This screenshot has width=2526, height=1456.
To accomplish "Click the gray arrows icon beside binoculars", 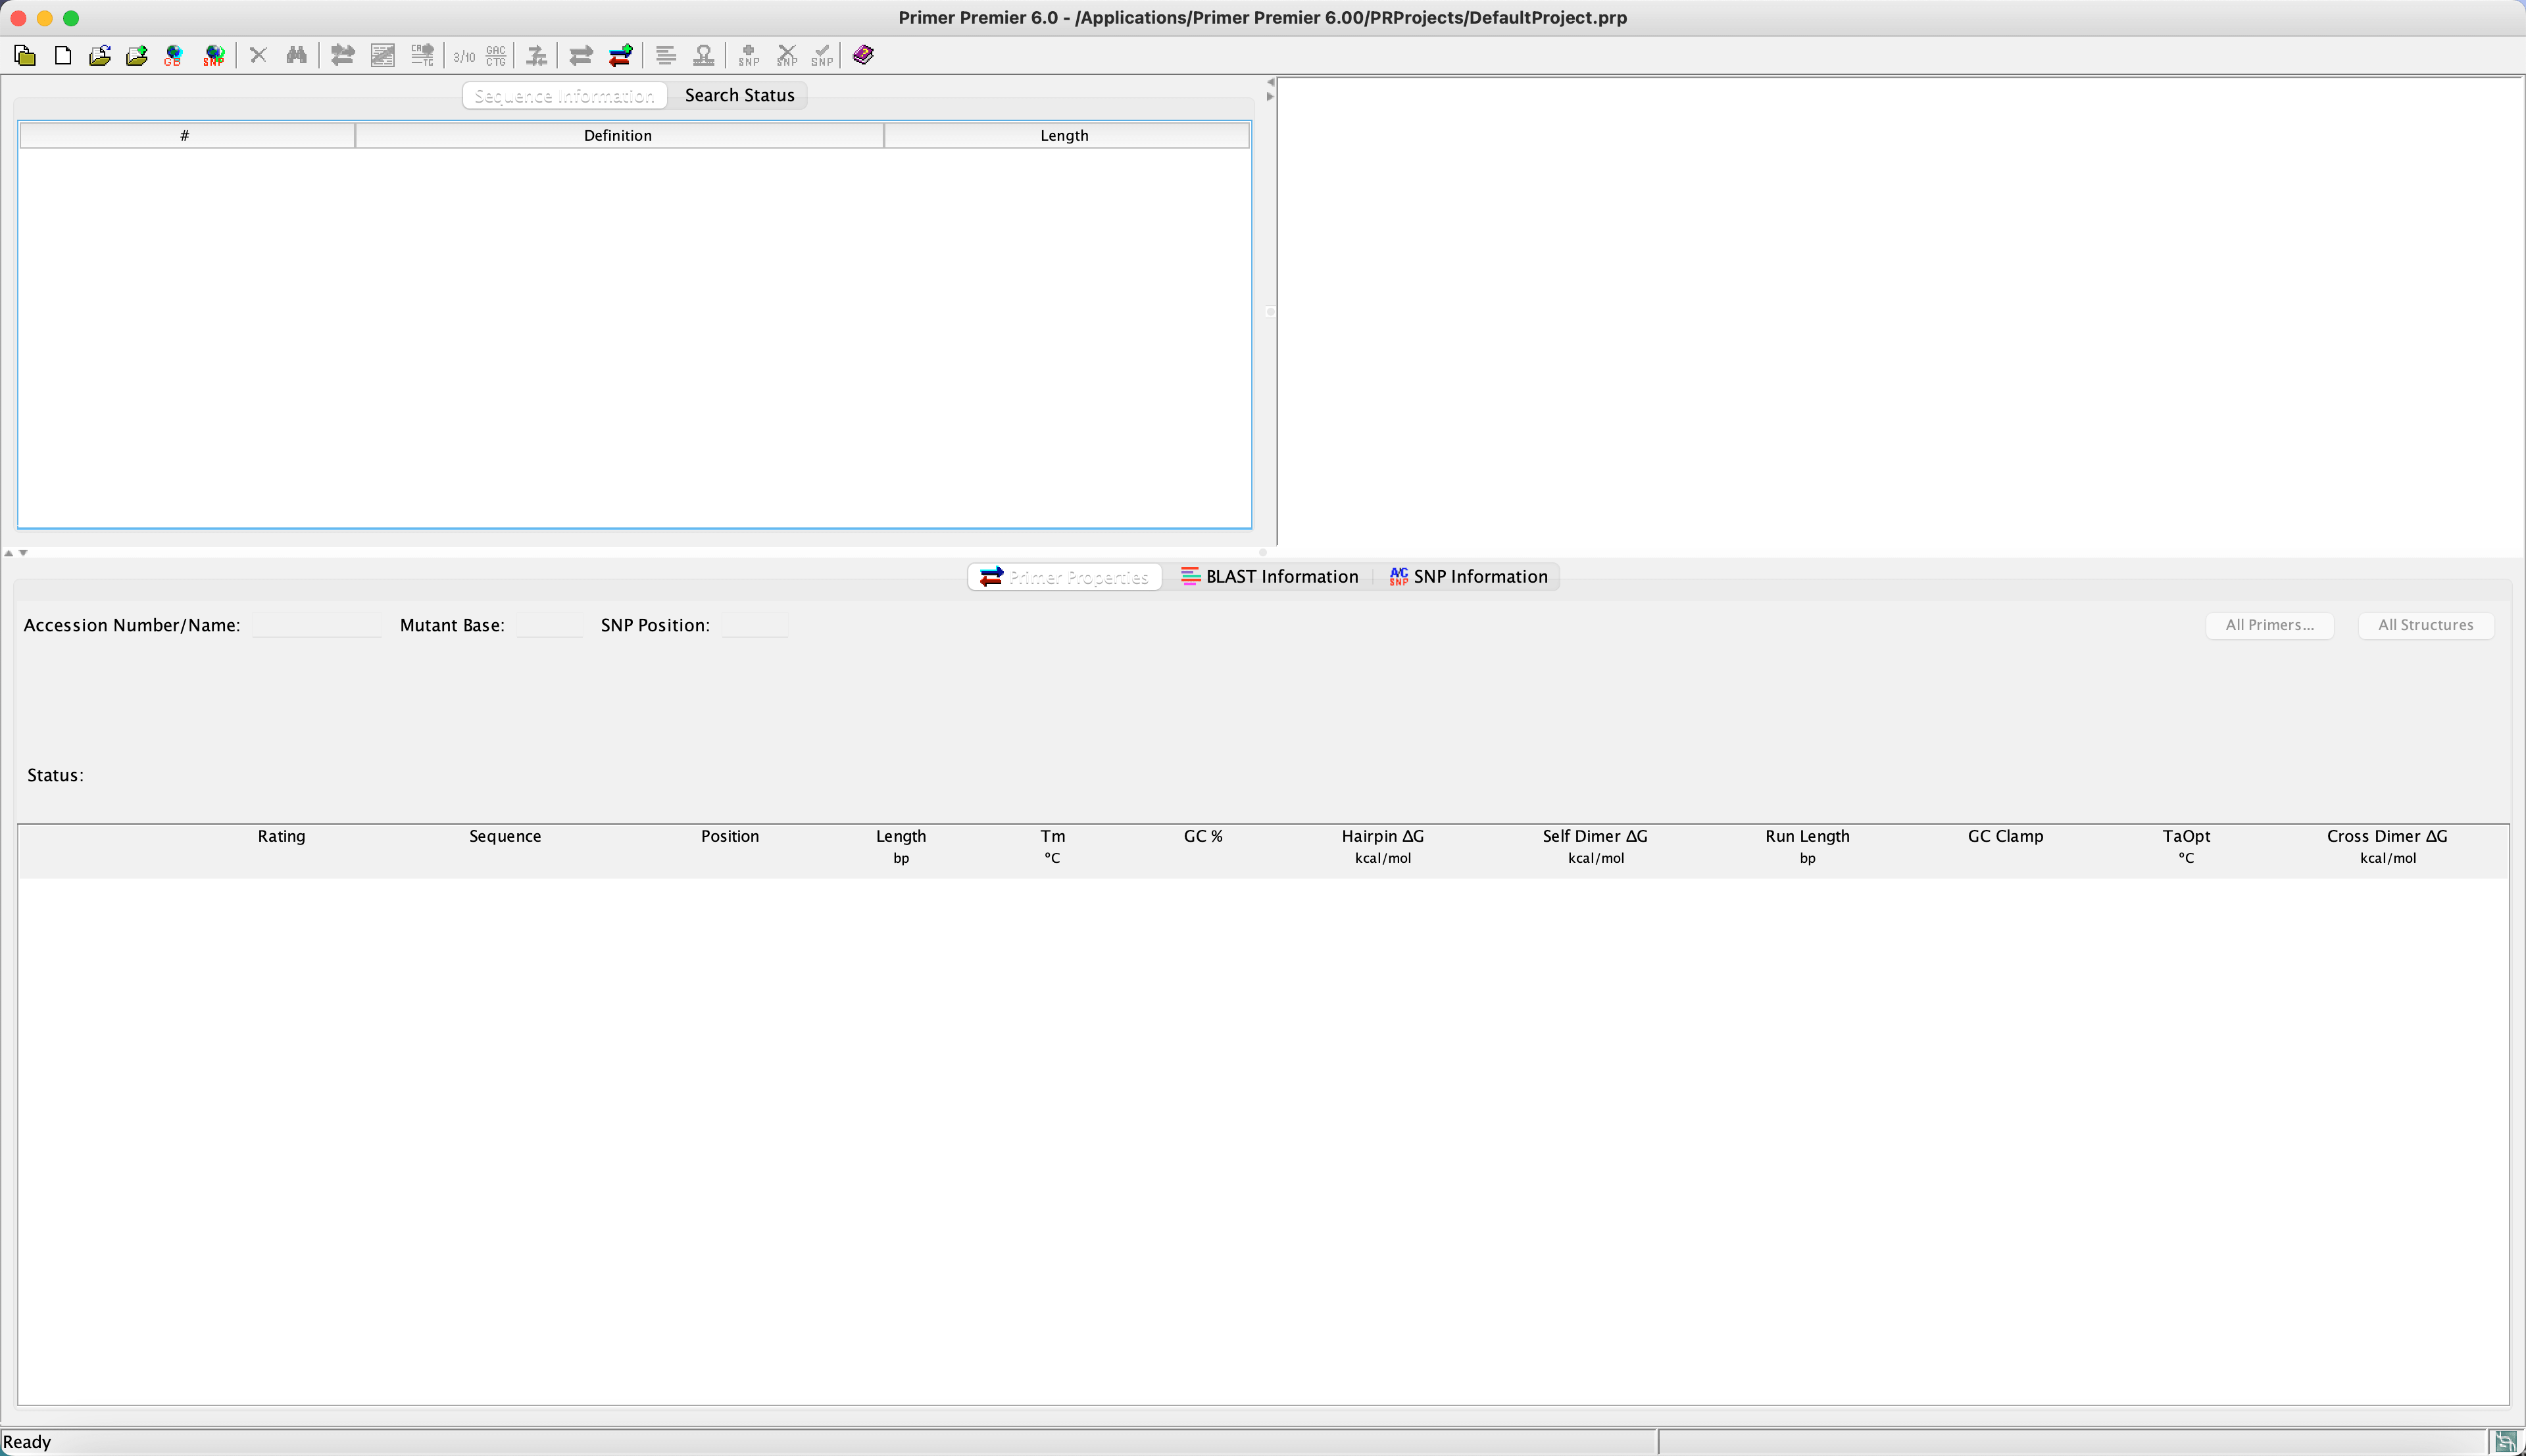I will (343, 55).
